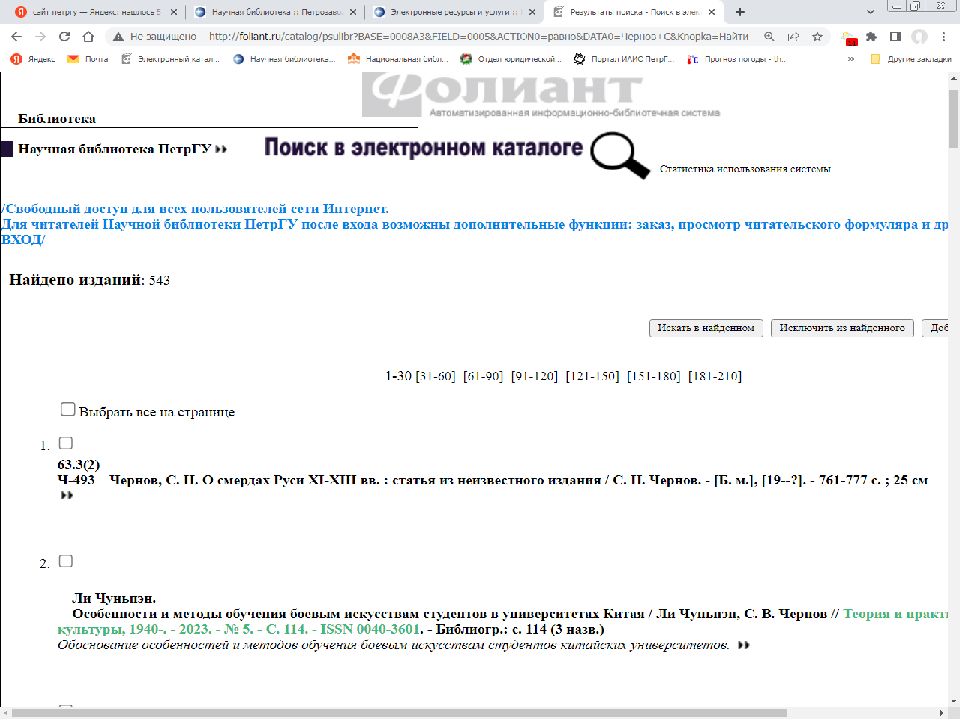Viewport: 960px width, 720px height.
Task: Click the magnifying glass search icon
Action: 620,155
